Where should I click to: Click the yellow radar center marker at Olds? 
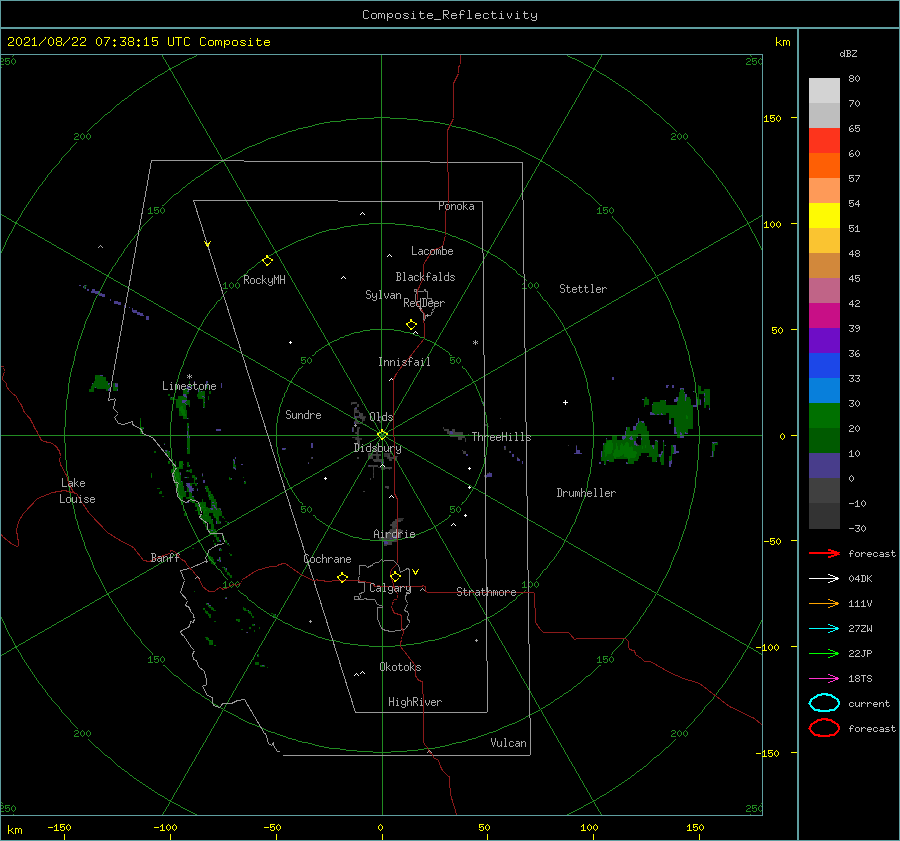coord(382,435)
